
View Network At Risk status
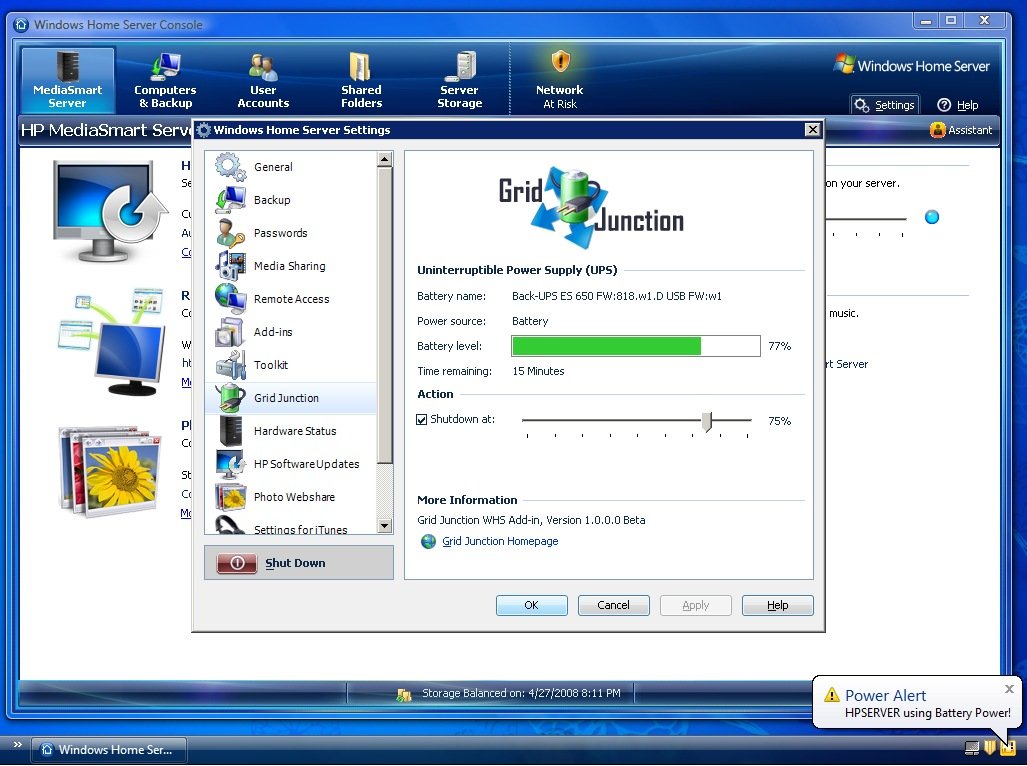[x=559, y=80]
